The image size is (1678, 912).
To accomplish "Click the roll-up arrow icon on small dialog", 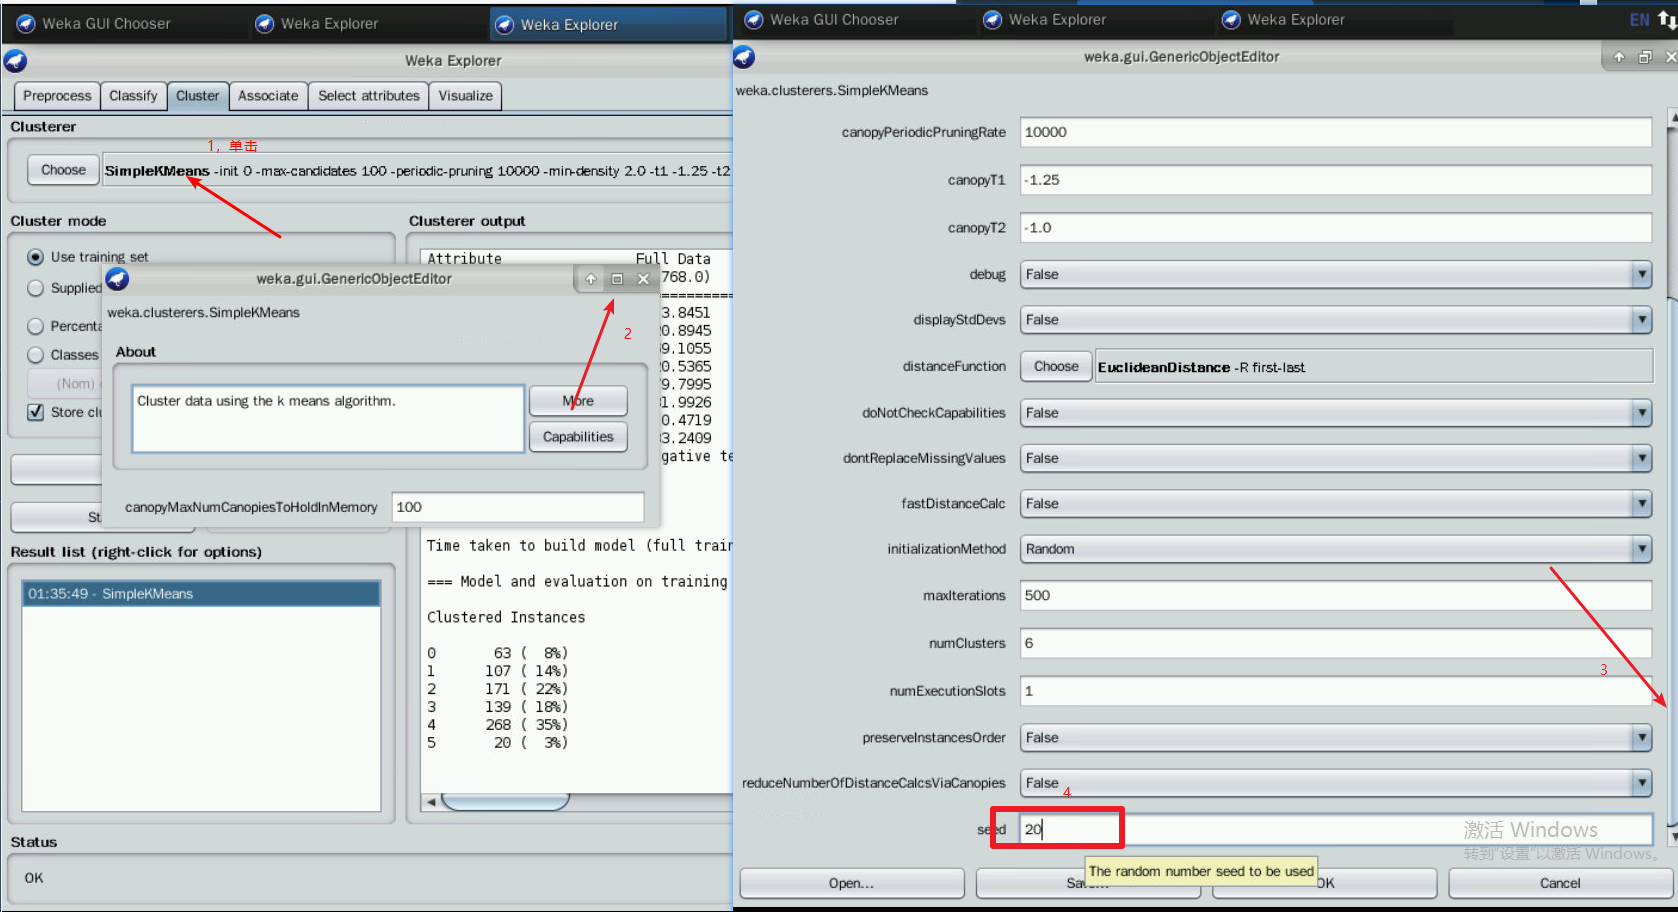I will [x=590, y=279].
